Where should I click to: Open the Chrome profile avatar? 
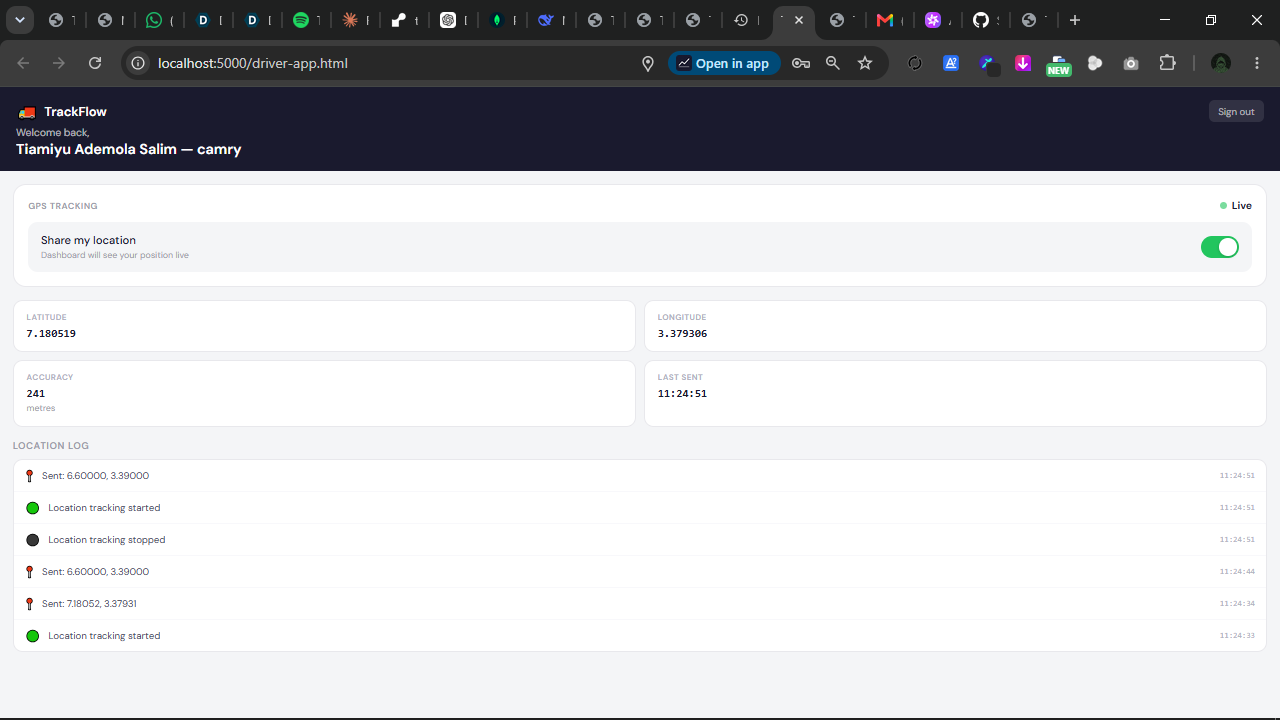[x=1221, y=63]
